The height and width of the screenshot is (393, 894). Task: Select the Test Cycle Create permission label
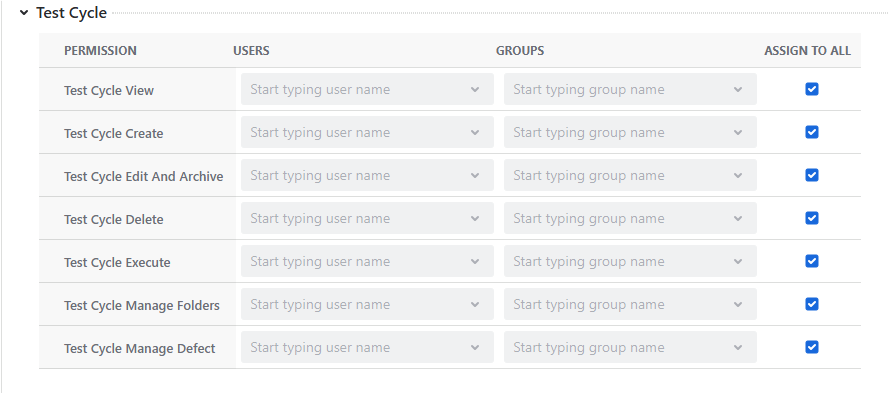coord(113,133)
